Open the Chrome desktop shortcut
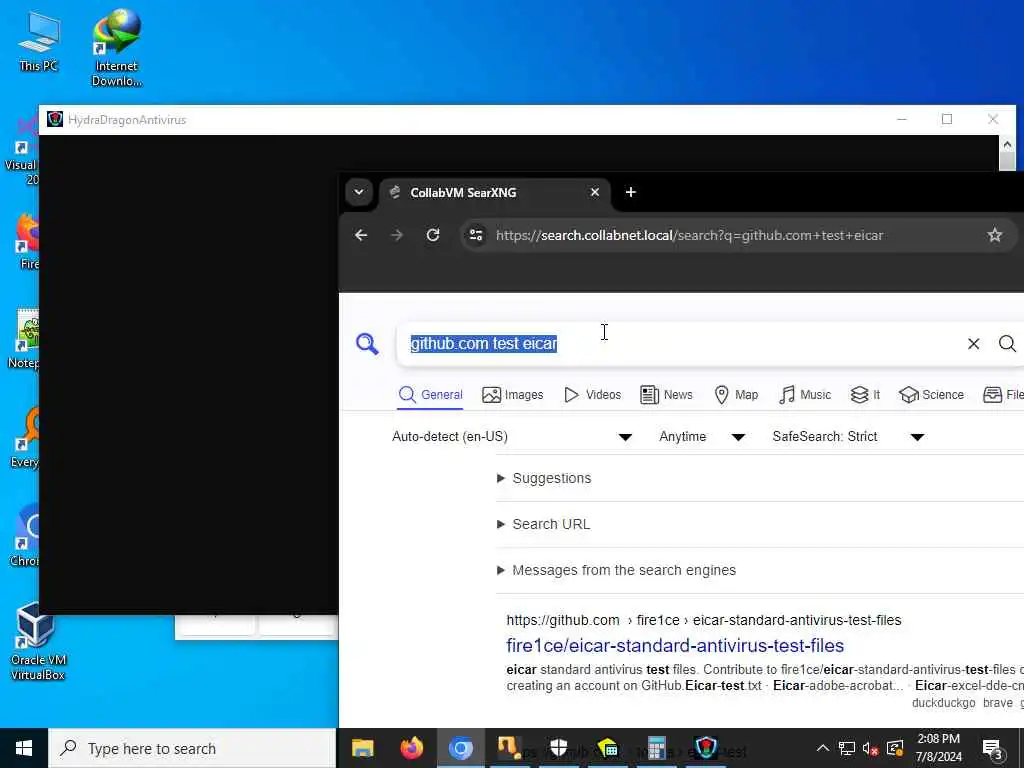The image size is (1024, 768). 25,537
